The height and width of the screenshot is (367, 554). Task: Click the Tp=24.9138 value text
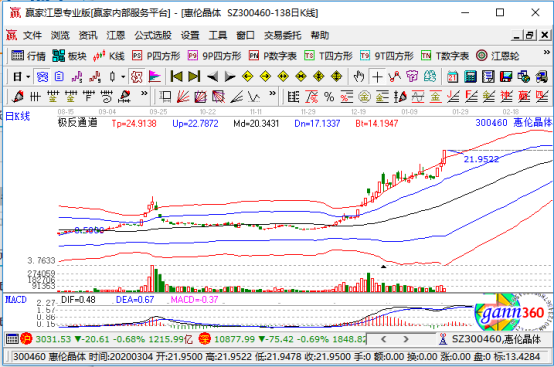134,123
